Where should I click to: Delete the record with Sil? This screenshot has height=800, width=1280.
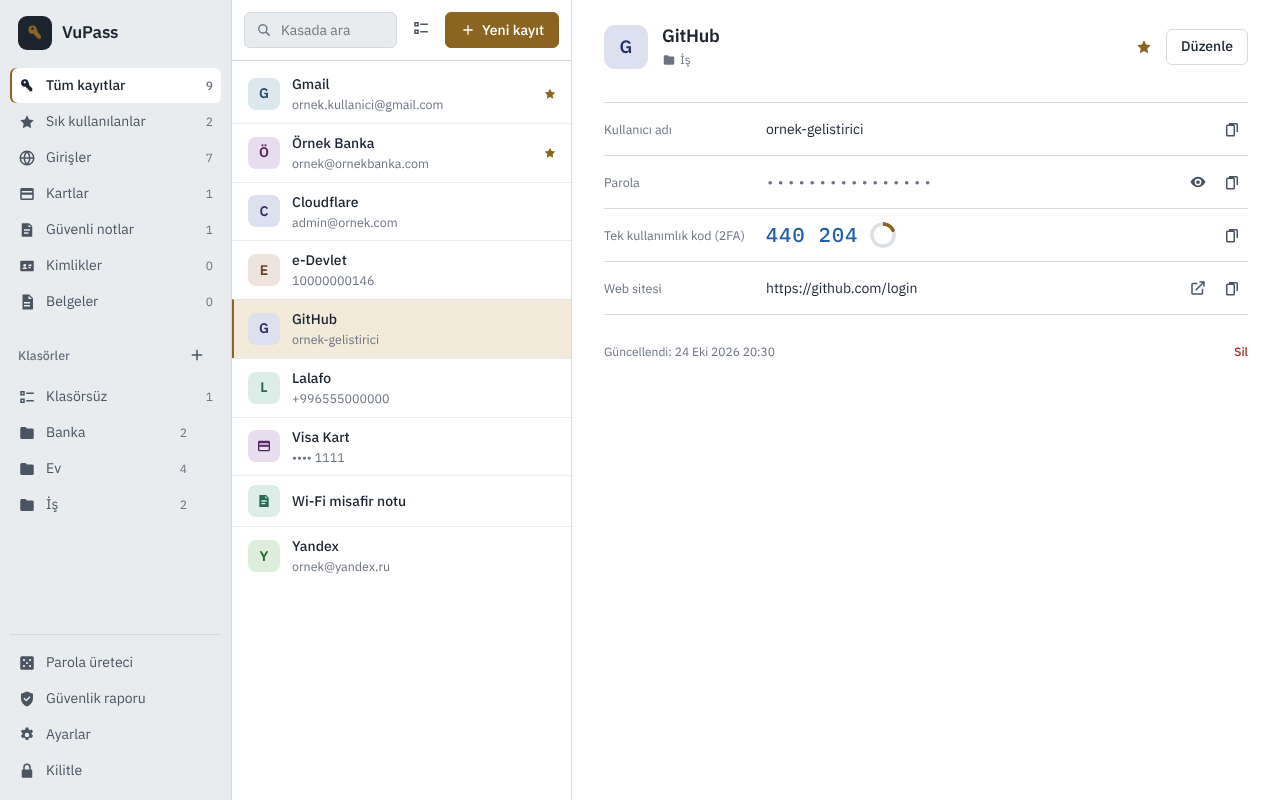click(x=1240, y=352)
